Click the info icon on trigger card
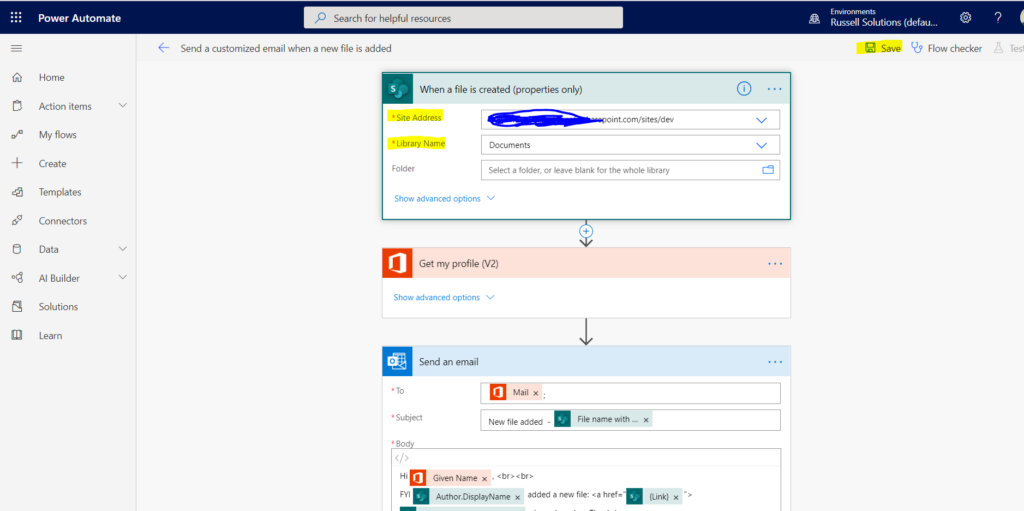Viewport: 1024px width, 511px height. 744,89
